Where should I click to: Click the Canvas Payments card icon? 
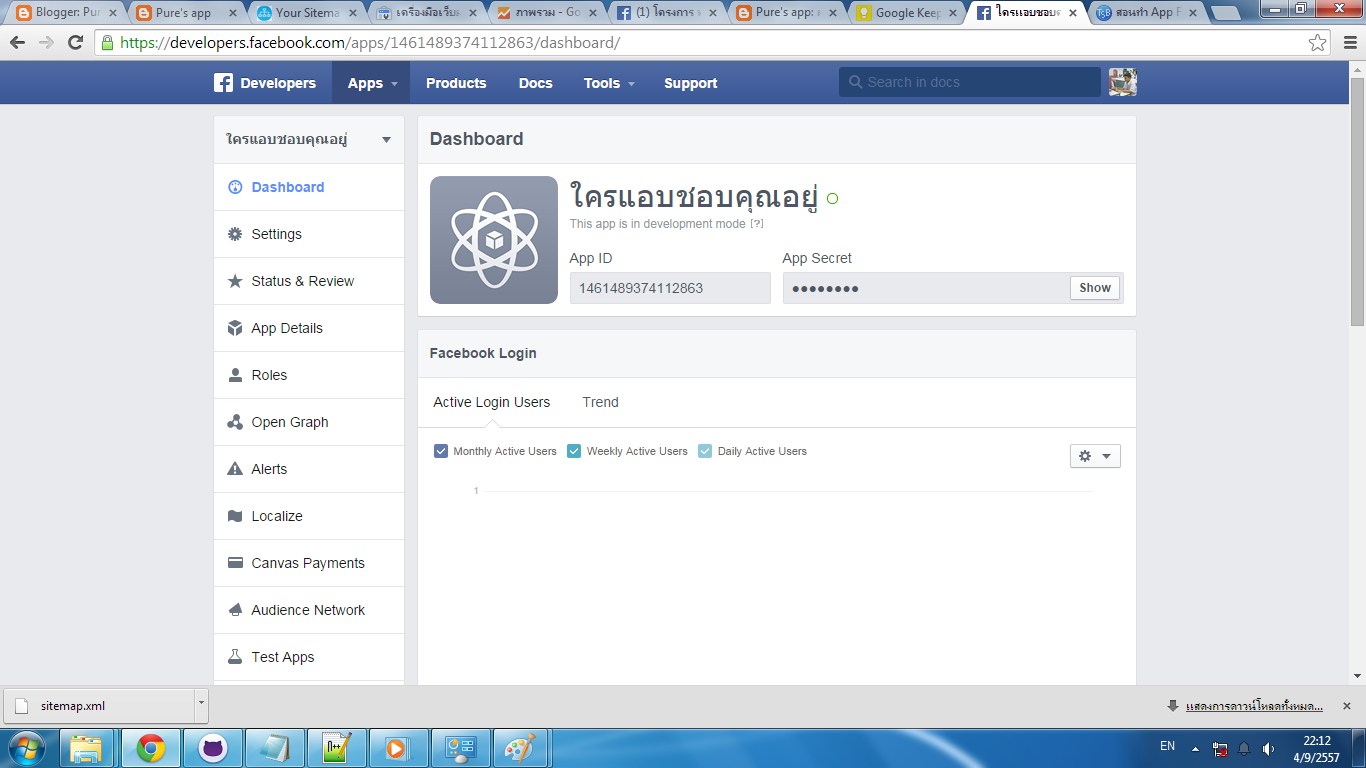pyautogui.click(x=235, y=563)
